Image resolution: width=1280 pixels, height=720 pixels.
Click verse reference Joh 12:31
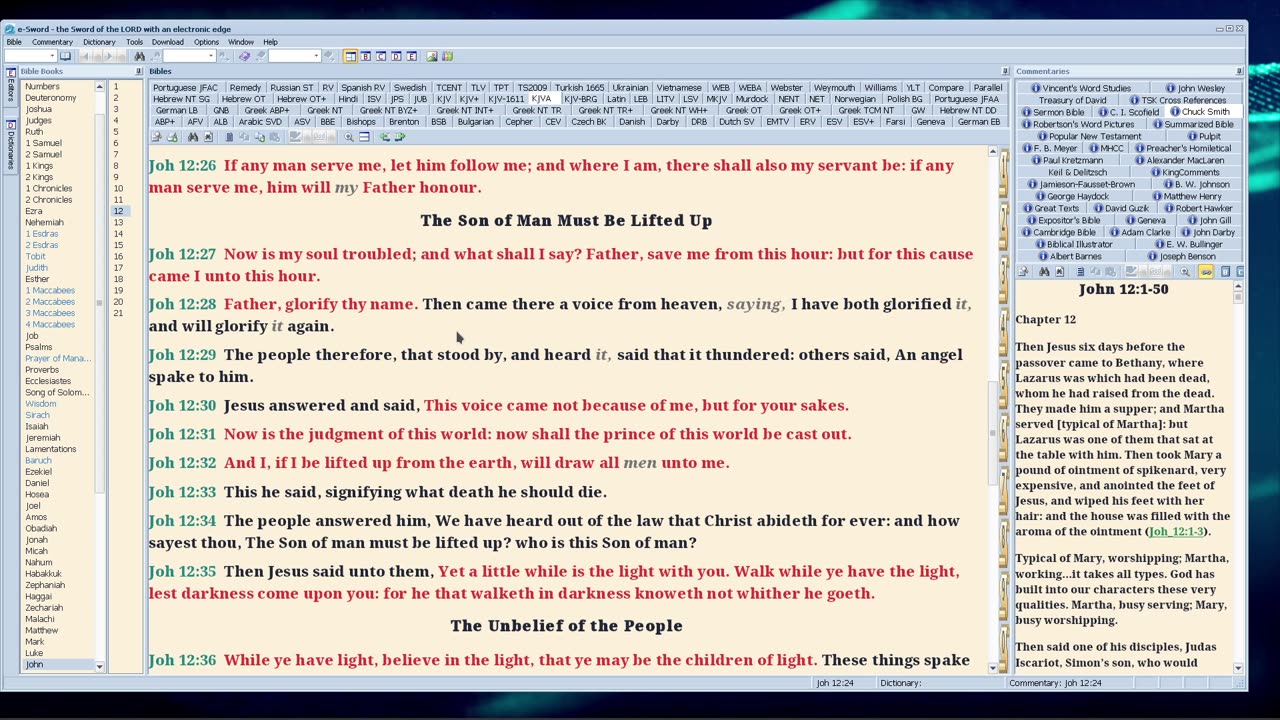tap(182, 434)
